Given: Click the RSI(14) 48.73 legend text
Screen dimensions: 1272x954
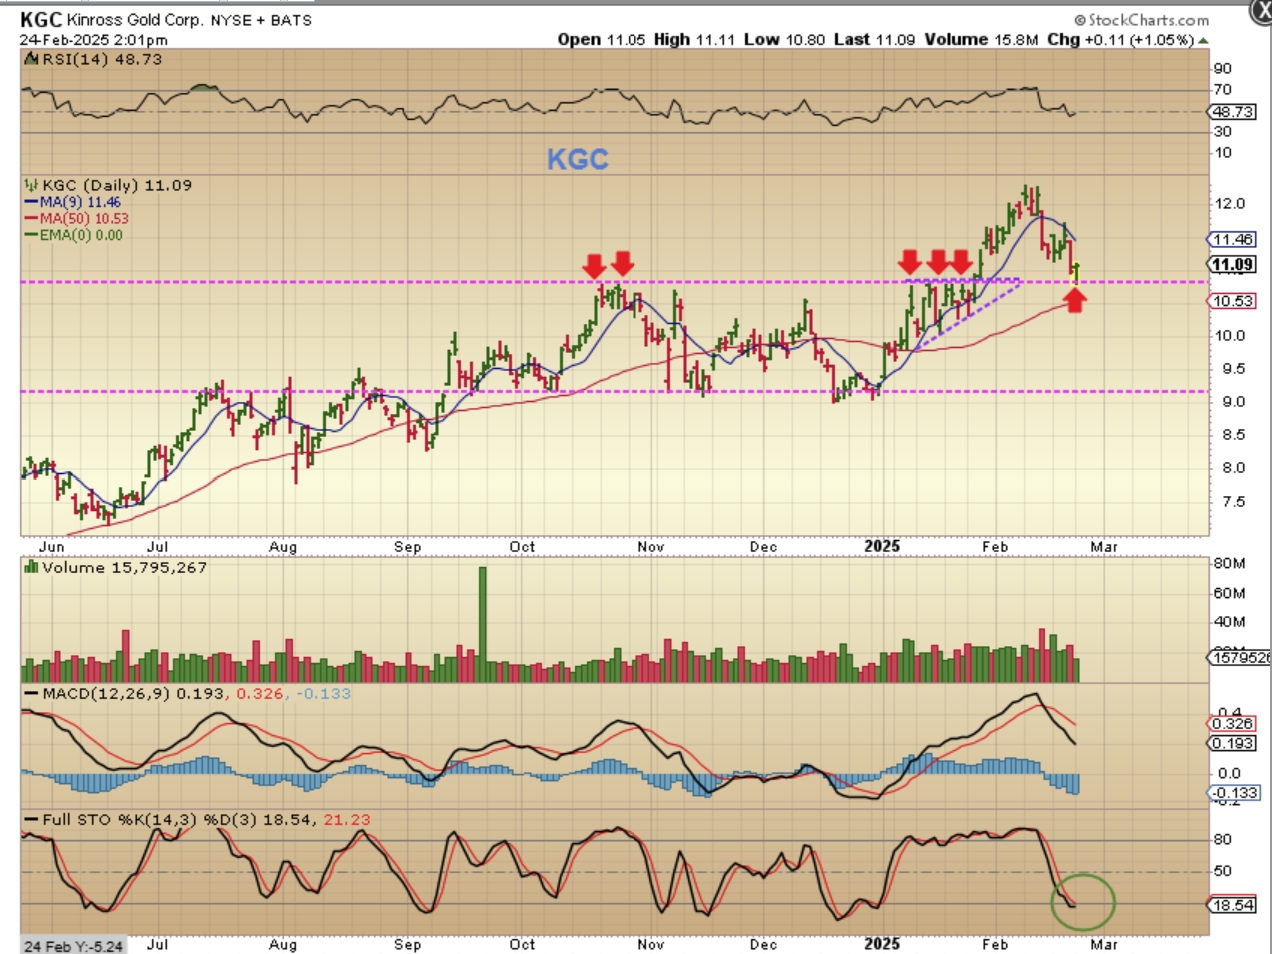Looking at the screenshot, I should [102, 59].
